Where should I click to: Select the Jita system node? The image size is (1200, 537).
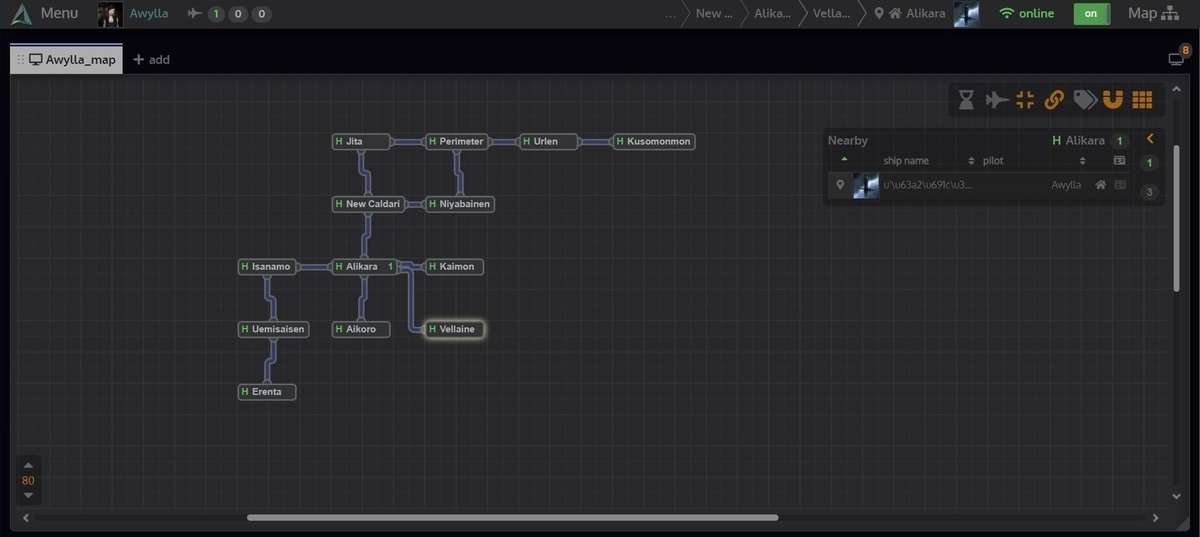[x=361, y=141]
